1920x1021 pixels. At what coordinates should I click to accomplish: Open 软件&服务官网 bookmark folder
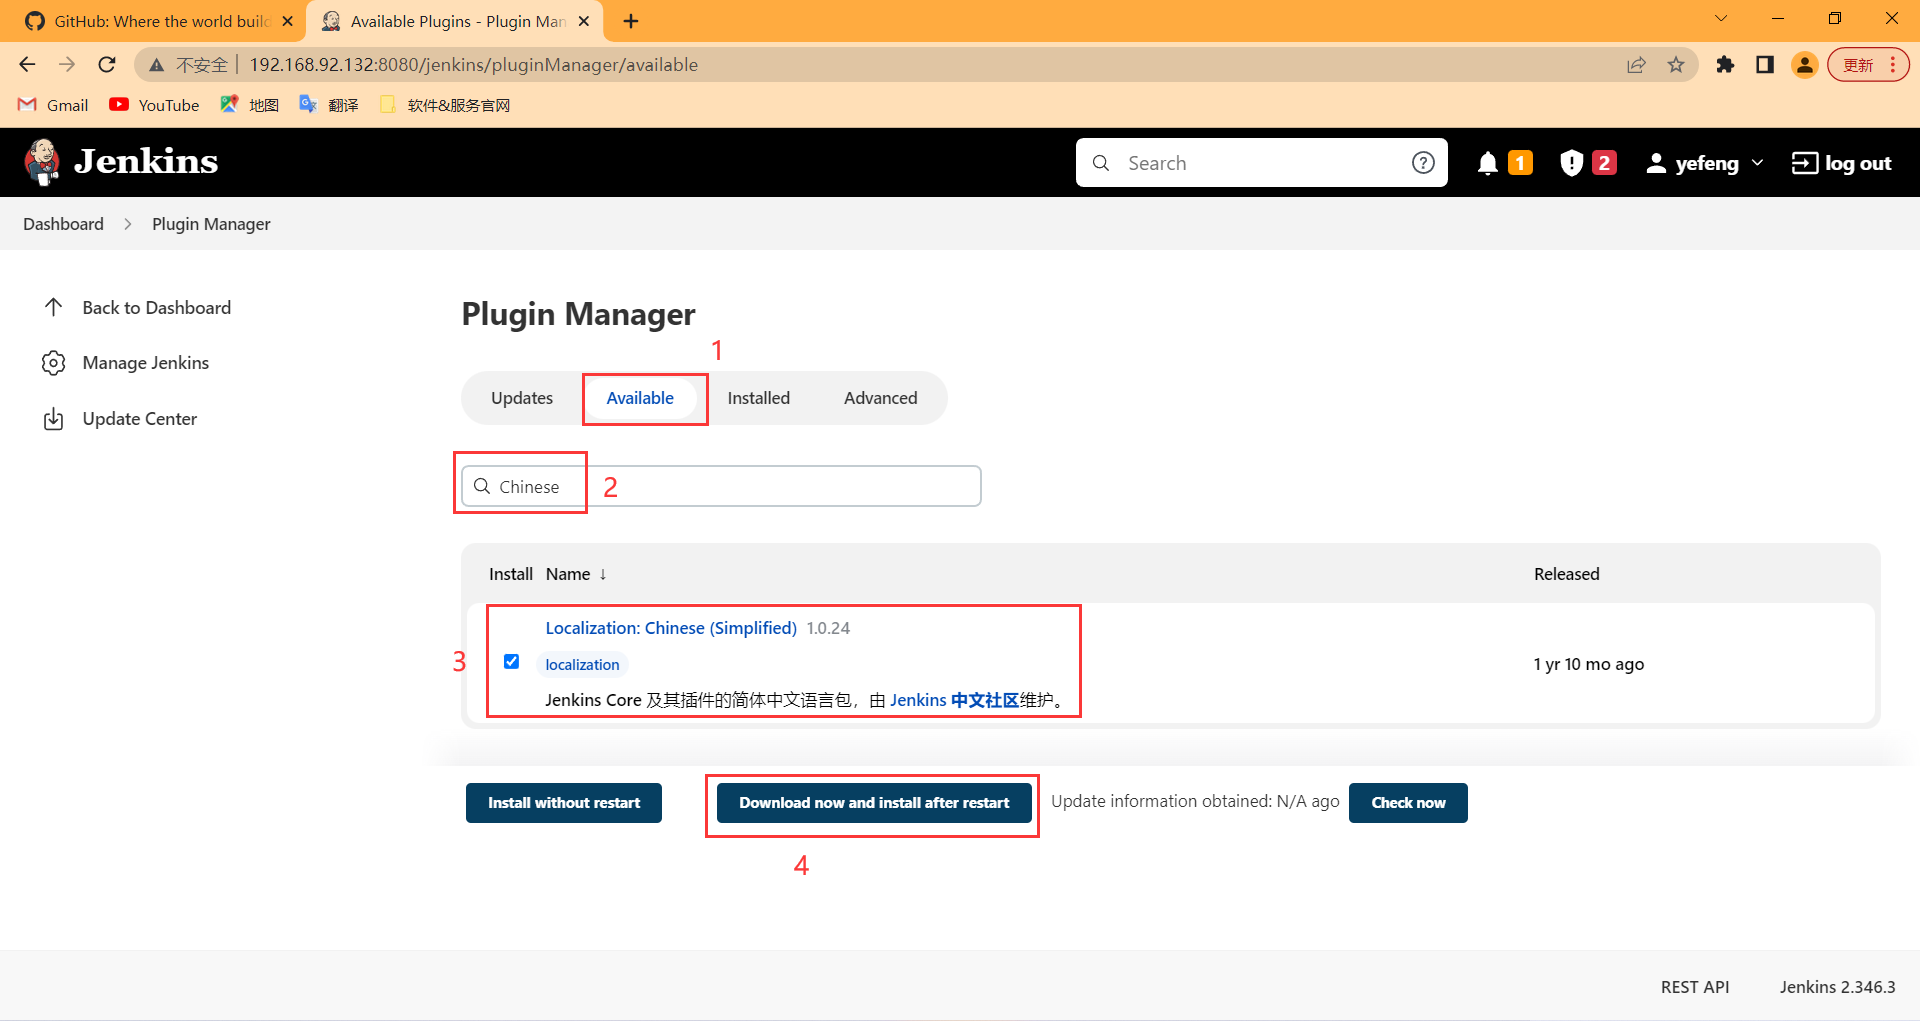coord(445,105)
